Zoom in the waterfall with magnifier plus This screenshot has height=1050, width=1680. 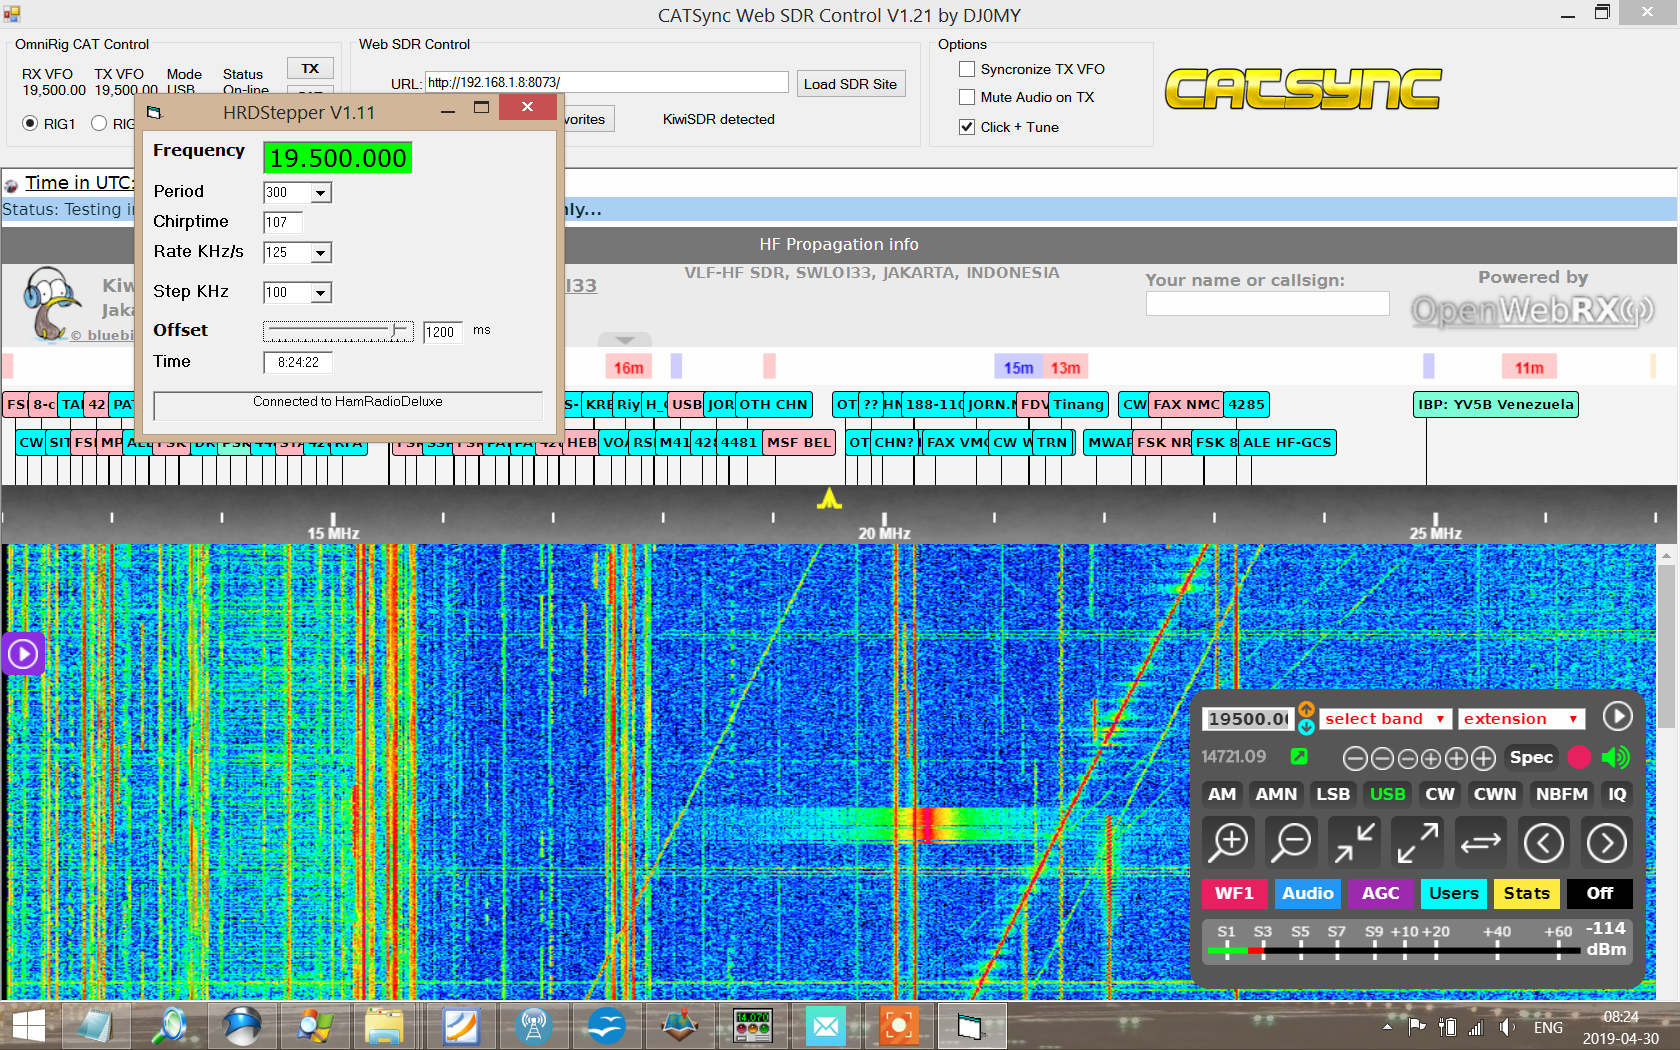coord(1229,843)
